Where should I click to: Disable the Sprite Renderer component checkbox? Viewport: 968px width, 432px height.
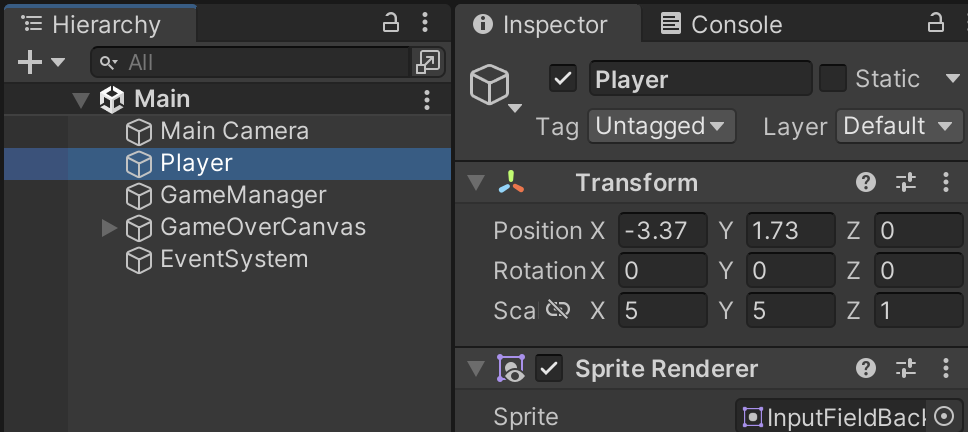click(x=549, y=369)
